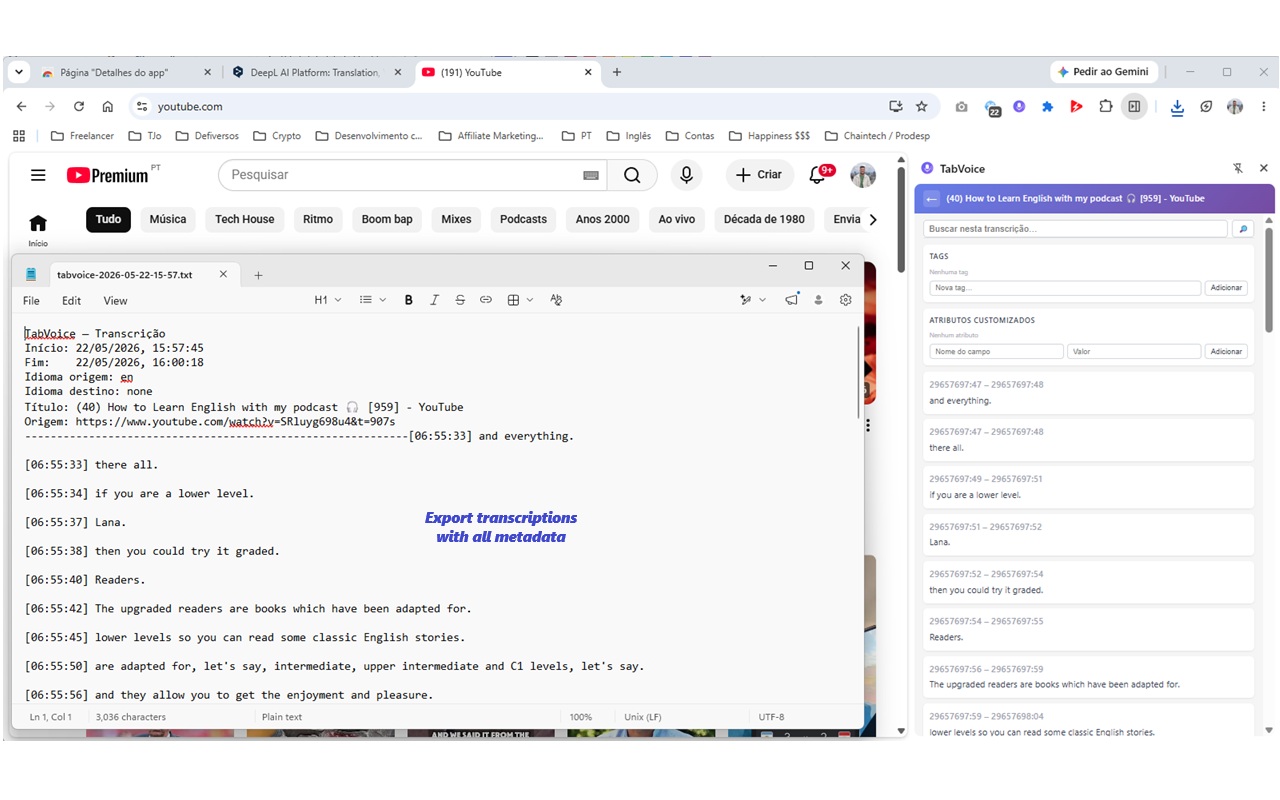Open Chrome downloads
This screenshot has height=800, width=1280.
[1177, 107]
